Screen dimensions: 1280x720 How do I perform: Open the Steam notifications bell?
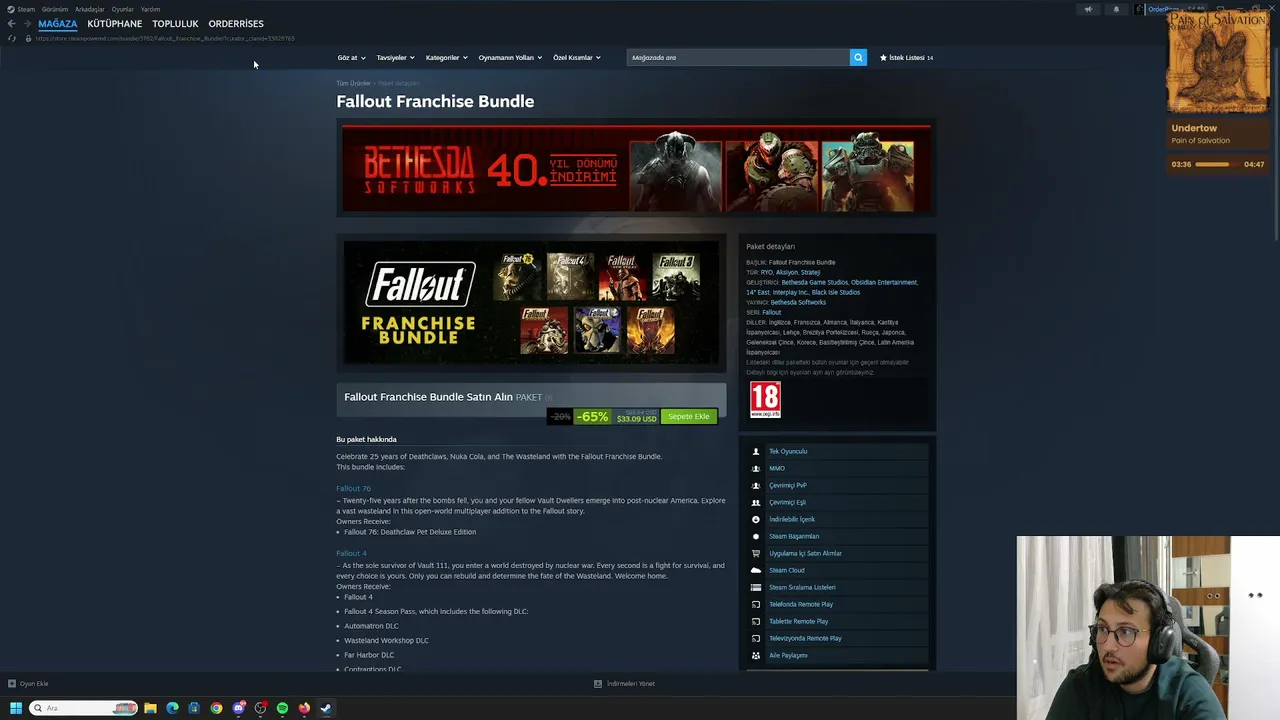tap(1116, 9)
